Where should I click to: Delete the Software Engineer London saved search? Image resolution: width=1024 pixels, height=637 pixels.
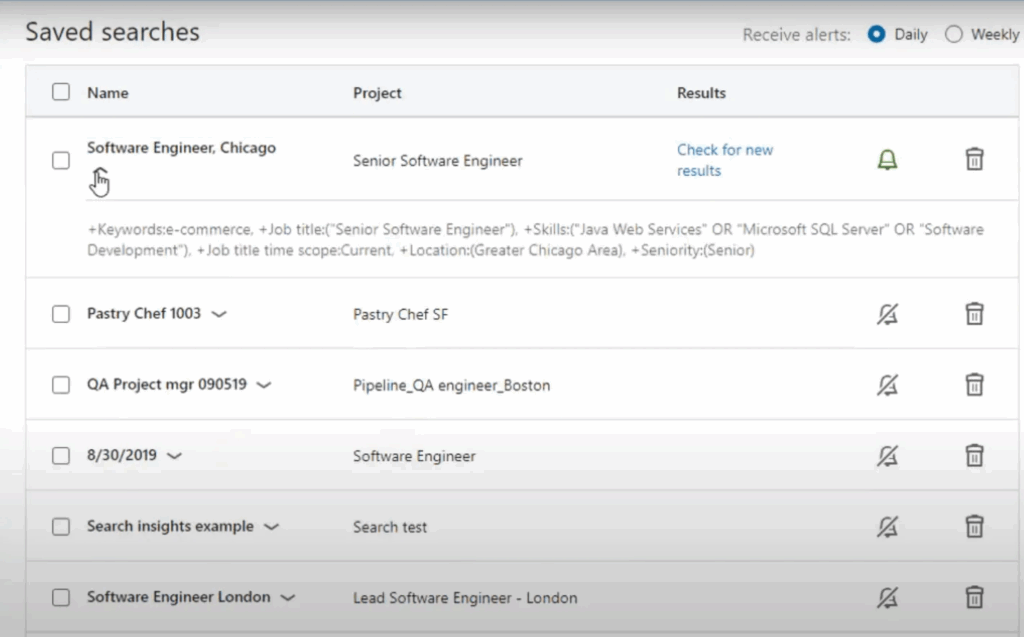point(975,596)
